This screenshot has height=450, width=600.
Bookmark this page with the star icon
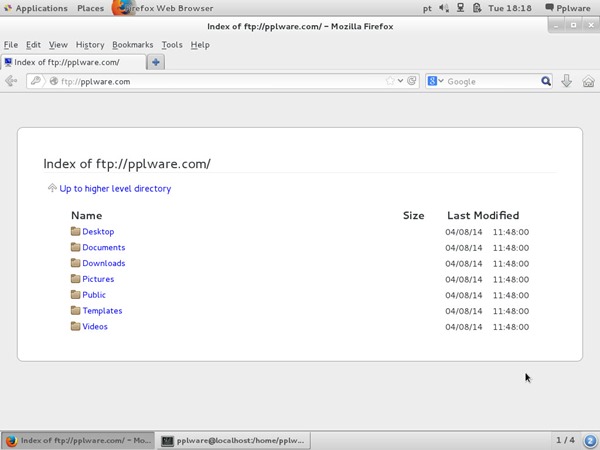tap(390, 81)
